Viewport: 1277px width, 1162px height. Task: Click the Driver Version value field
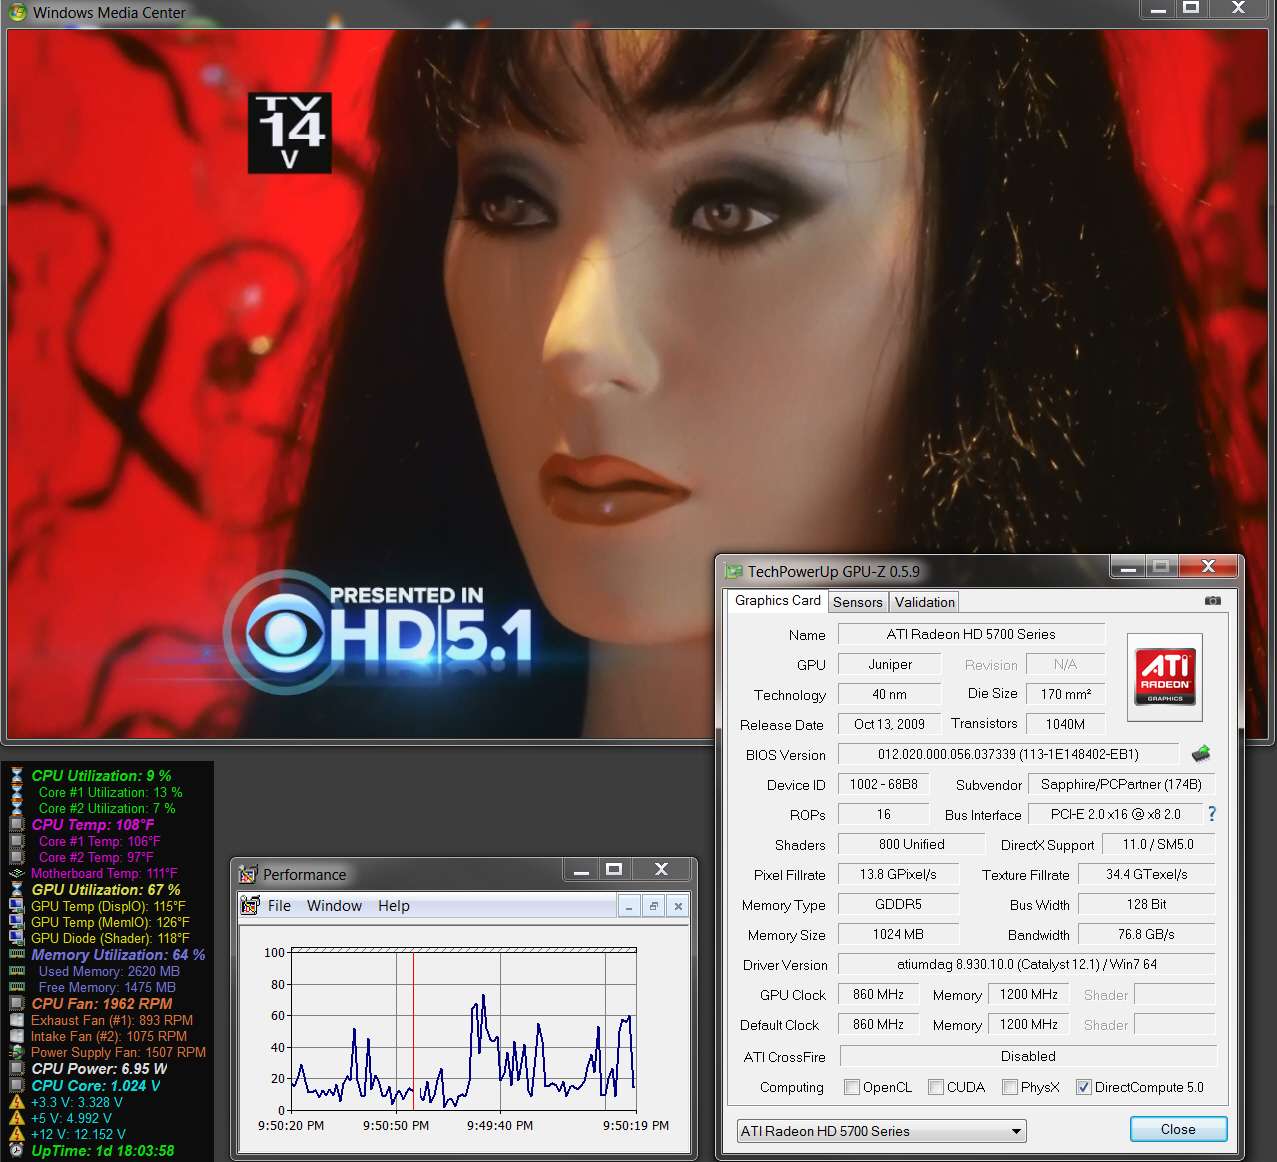point(1027,964)
